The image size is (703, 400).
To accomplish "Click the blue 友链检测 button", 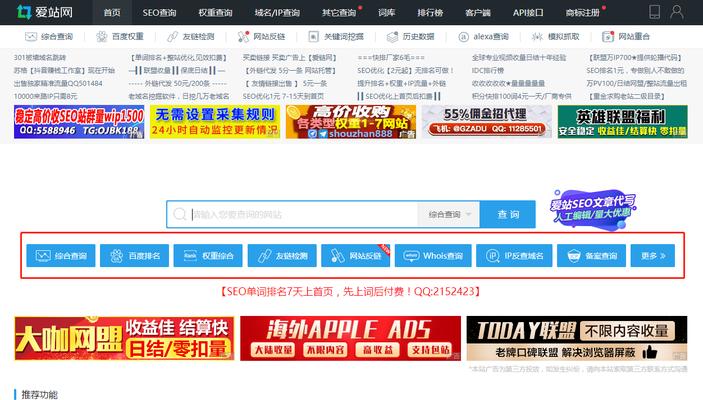I will (x=282, y=256).
